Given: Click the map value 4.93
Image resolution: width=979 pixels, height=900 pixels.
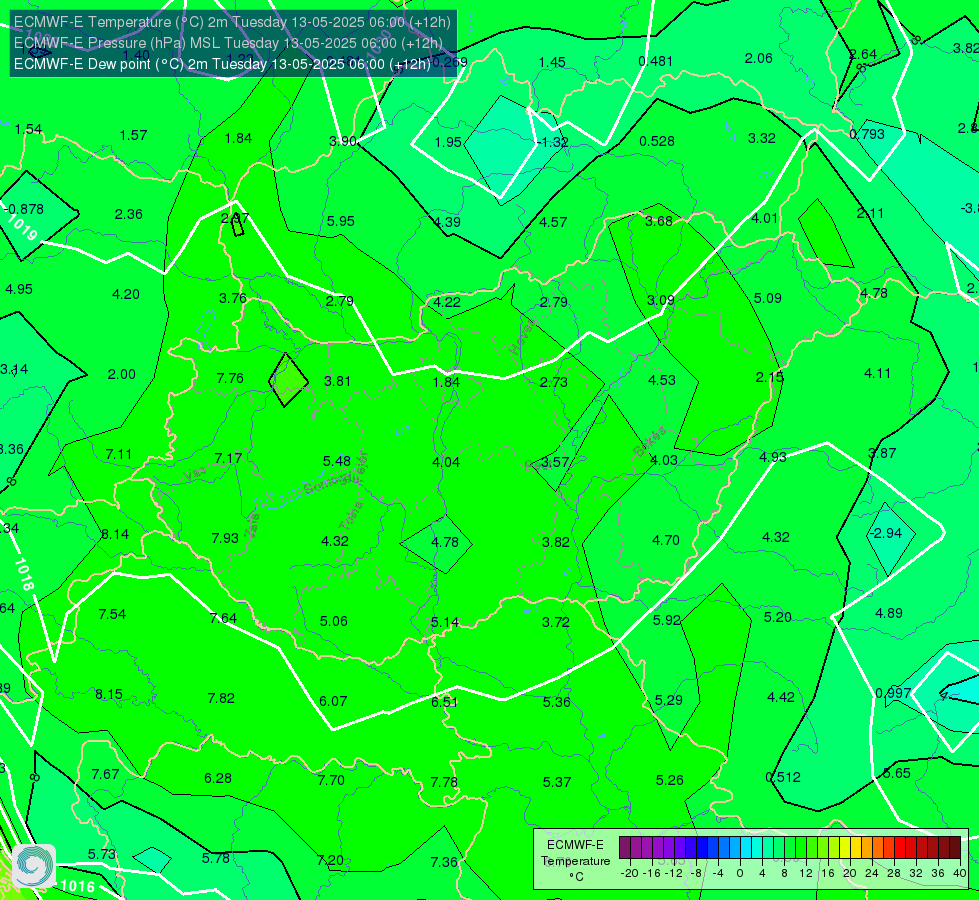Looking at the screenshot, I should pyautogui.click(x=772, y=457).
